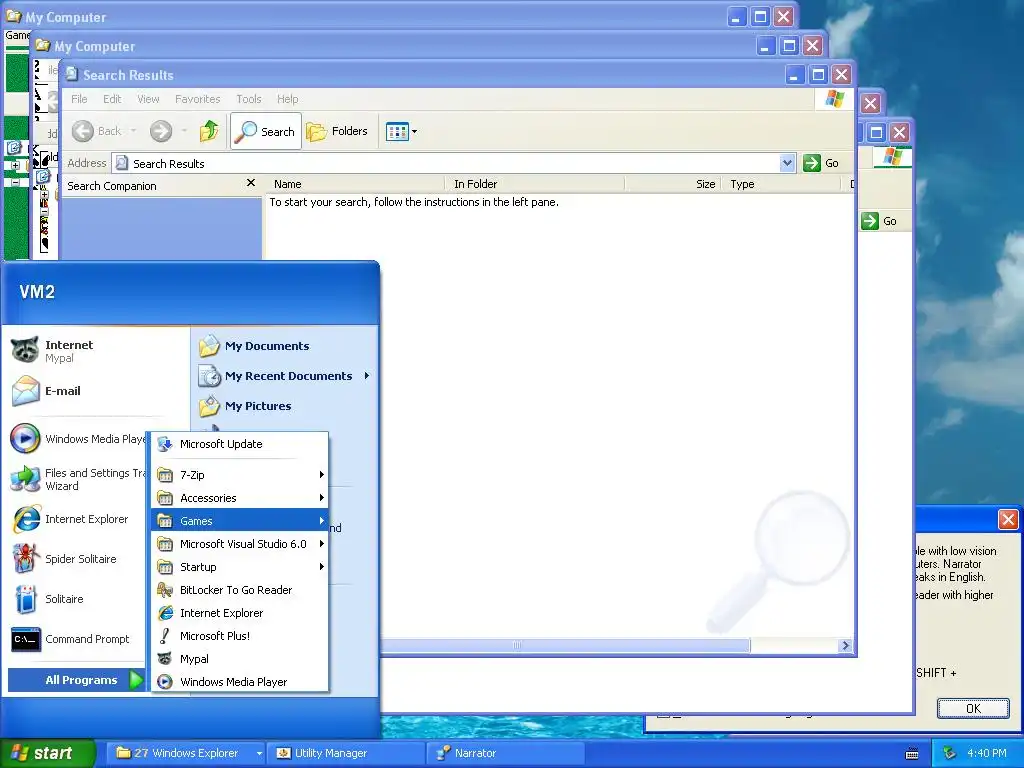Image resolution: width=1024 pixels, height=768 pixels.
Task: Click the horizontal scrollbar thumb
Action: coord(566,645)
